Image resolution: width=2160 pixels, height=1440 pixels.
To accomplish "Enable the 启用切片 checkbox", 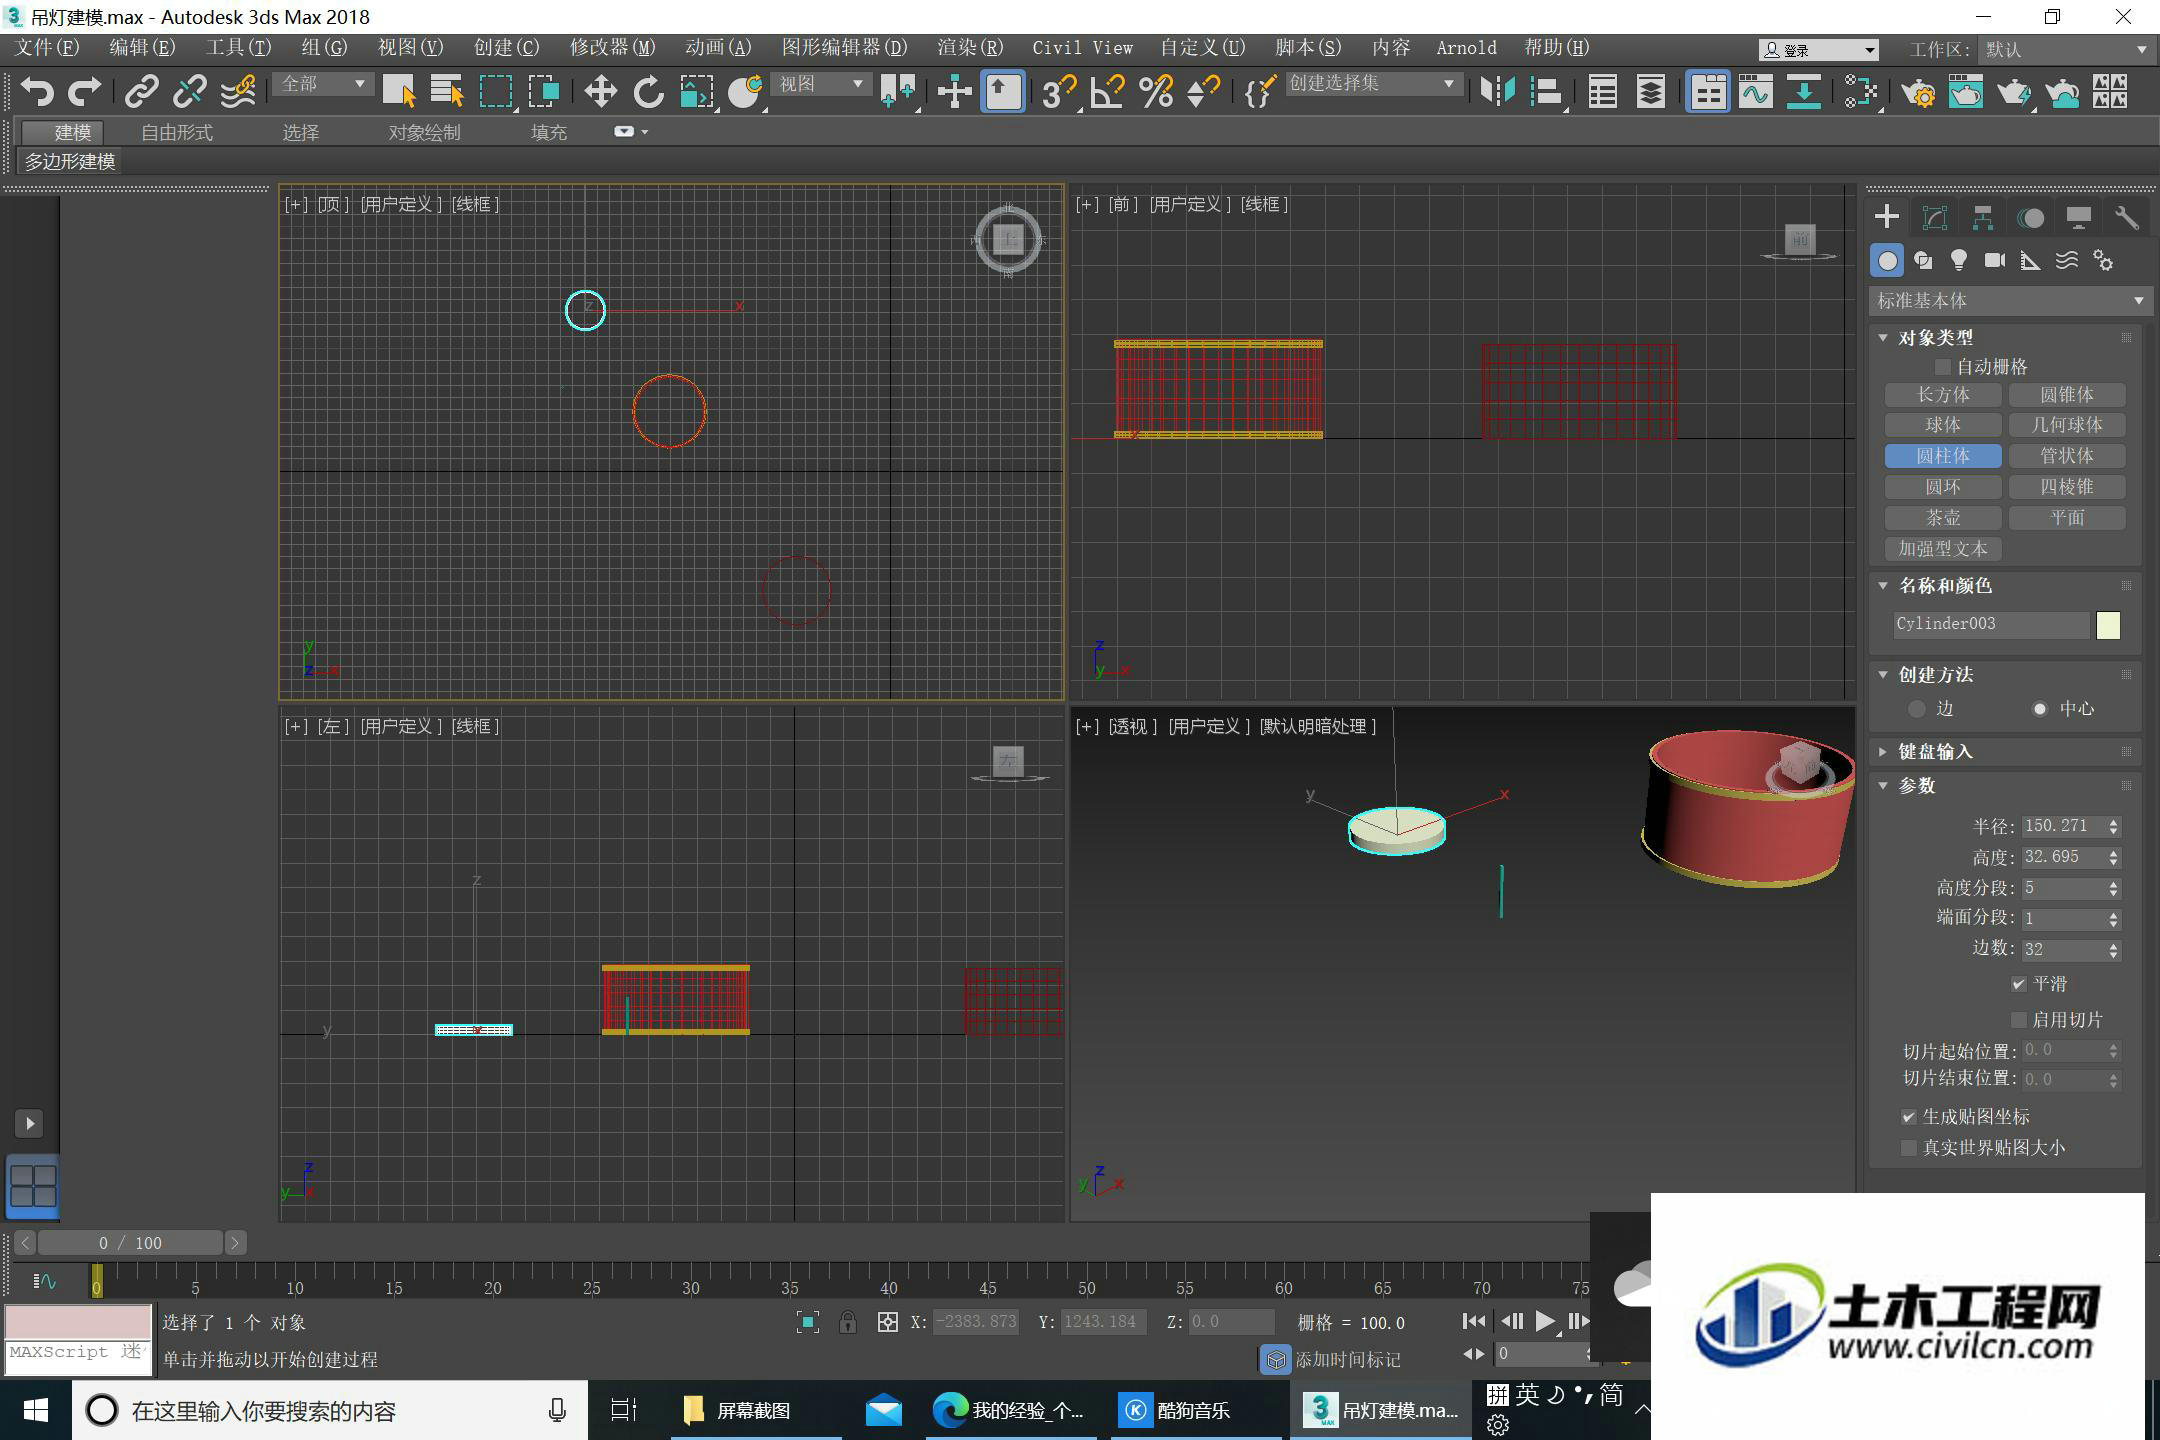I will (2019, 1020).
